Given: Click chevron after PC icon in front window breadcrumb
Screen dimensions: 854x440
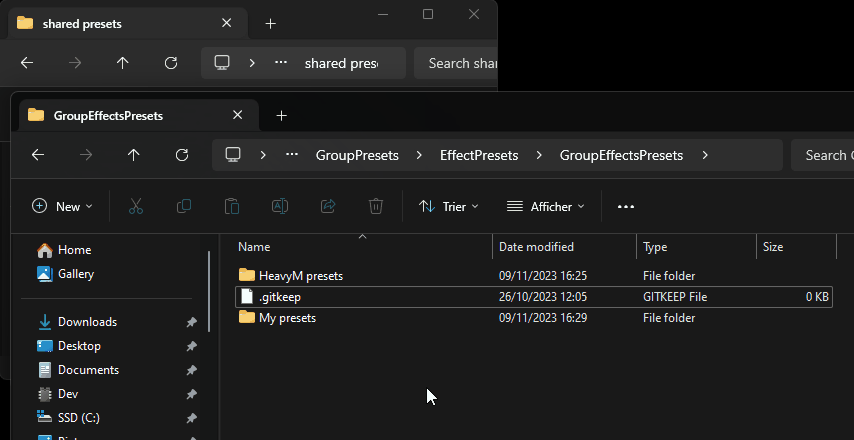Looking at the screenshot, I should (x=263, y=155).
